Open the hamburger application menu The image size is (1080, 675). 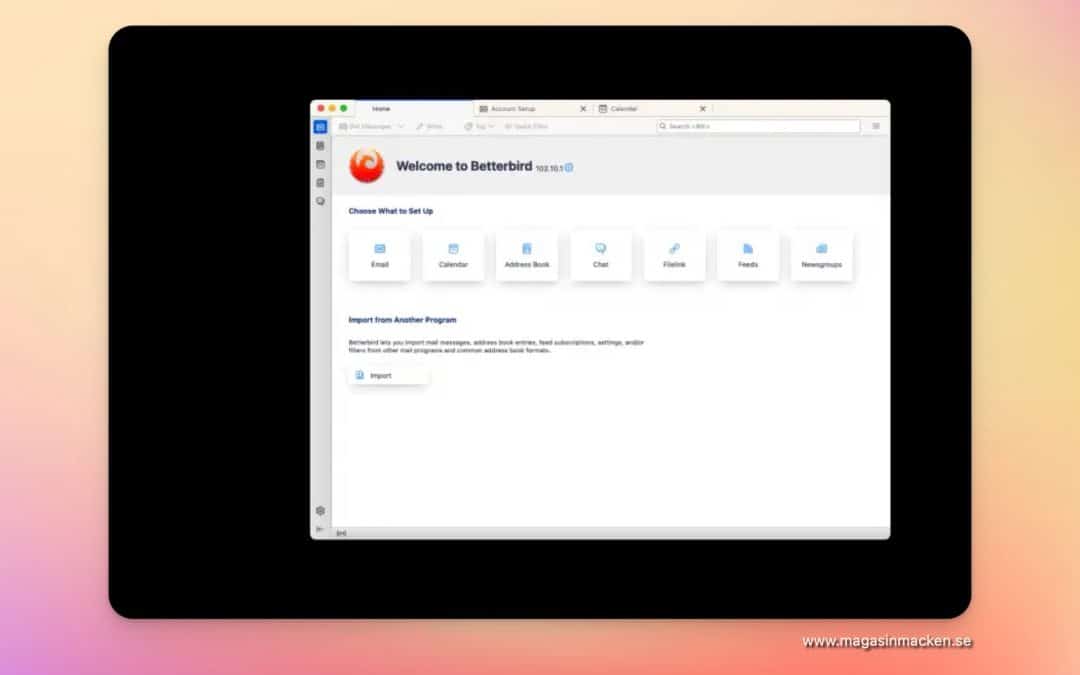click(x=876, y=127)
